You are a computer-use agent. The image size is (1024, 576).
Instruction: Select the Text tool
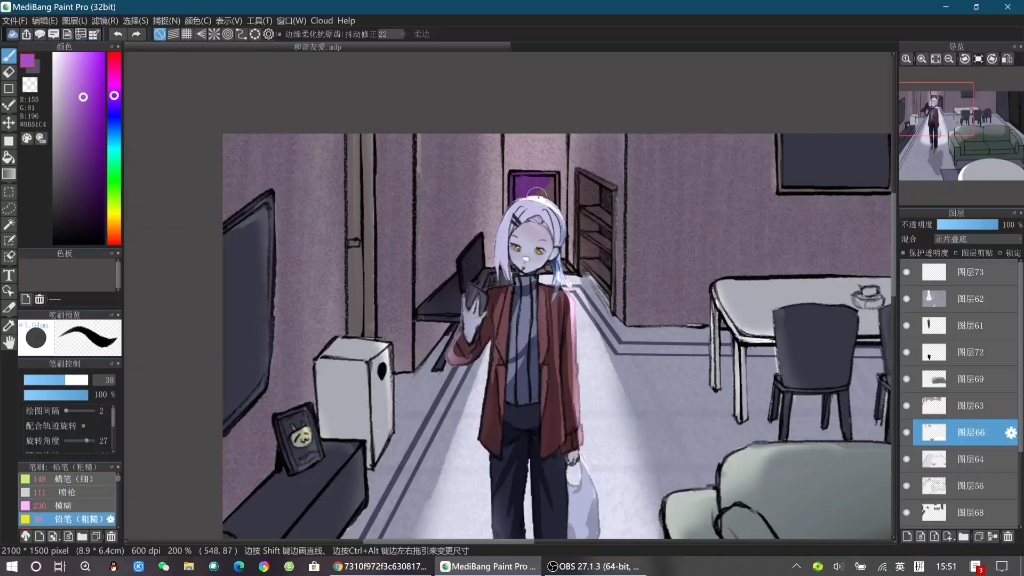pyautogui.click(x=8, y=275)
